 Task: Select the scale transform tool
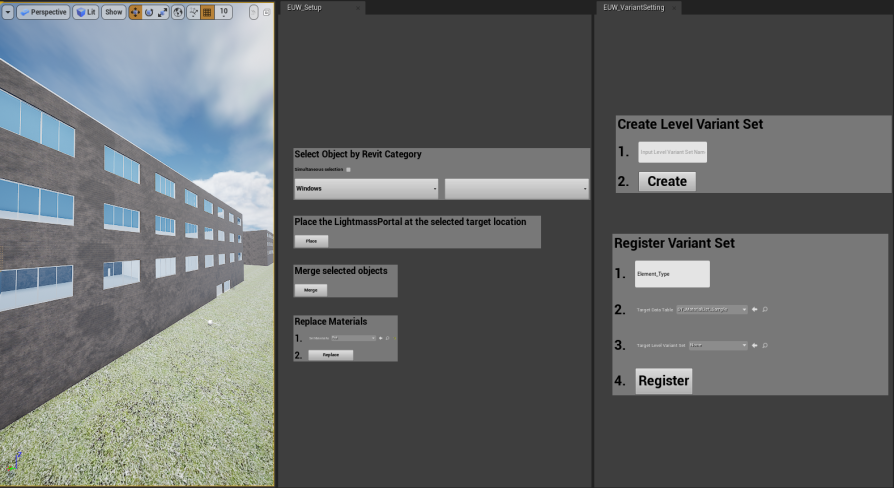pyautogui.click(x=162, y=12)
